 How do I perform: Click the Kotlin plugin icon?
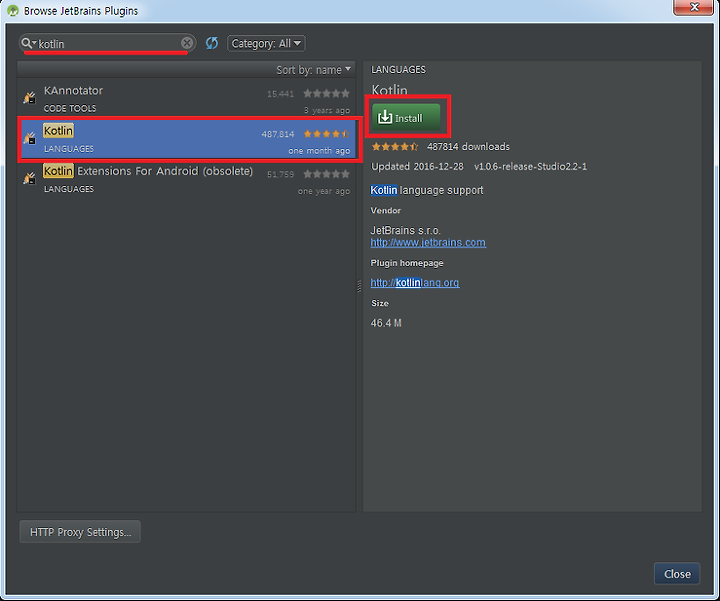click(x=29, y=137)
